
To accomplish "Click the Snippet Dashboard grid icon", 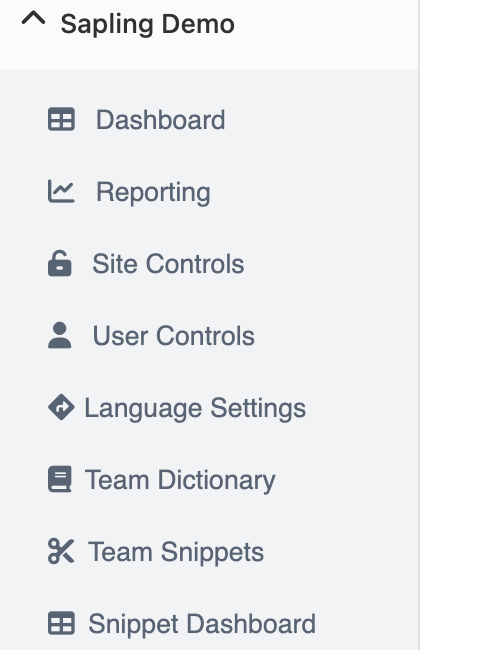I will click(61, 623).
